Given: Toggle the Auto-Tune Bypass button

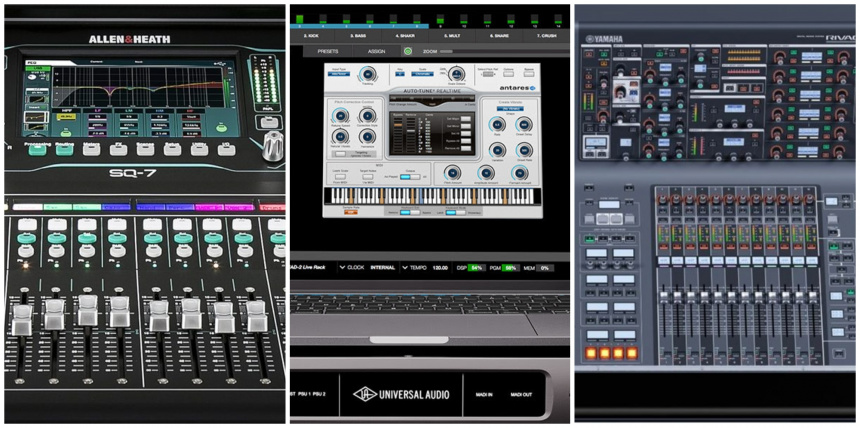Looking at the screenshot, I should (529, 74).
